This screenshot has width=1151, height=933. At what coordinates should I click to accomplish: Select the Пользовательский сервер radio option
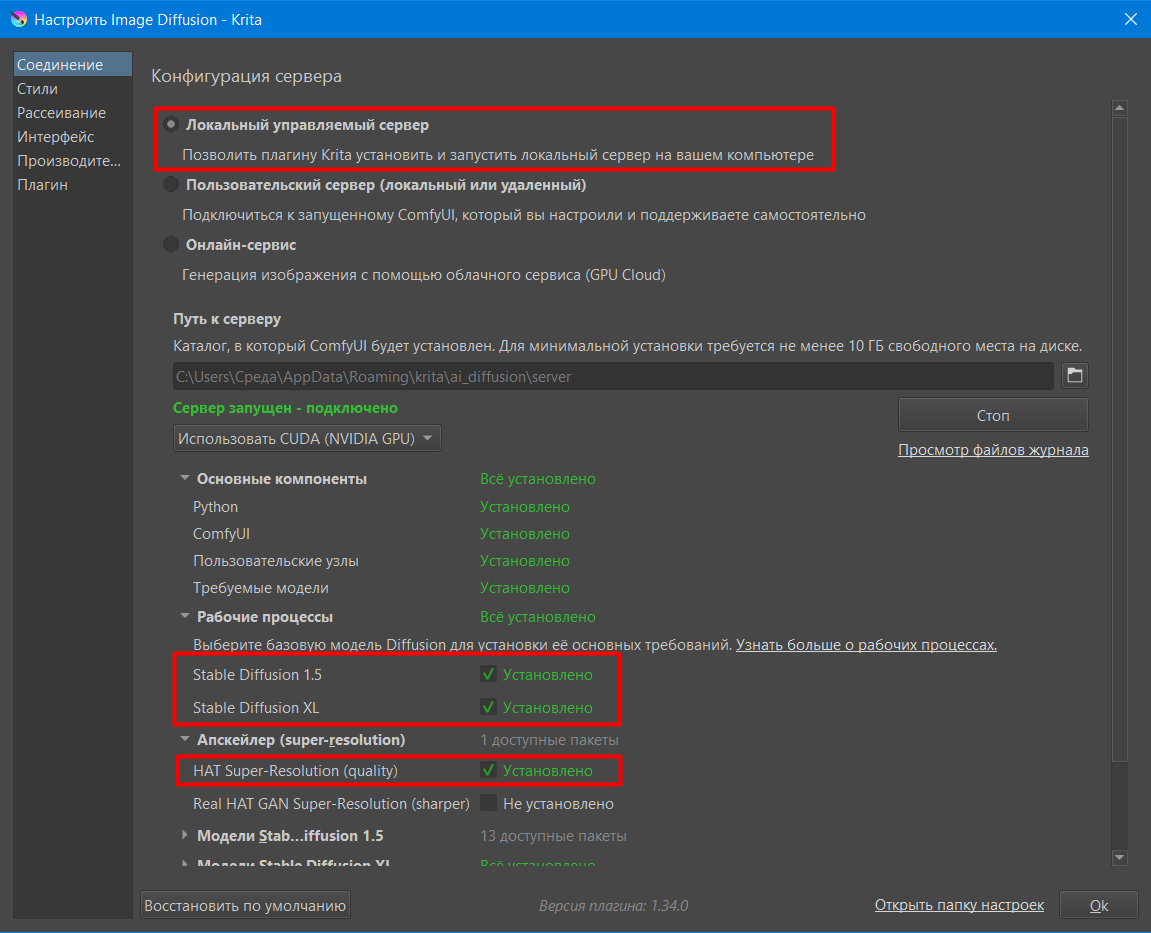171,185
